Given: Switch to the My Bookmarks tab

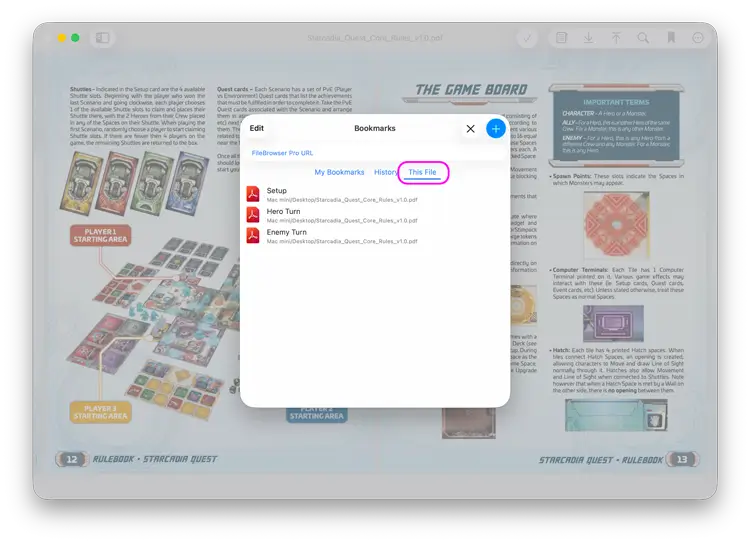Looking at the screenshot, I should [x=339, y=173].
